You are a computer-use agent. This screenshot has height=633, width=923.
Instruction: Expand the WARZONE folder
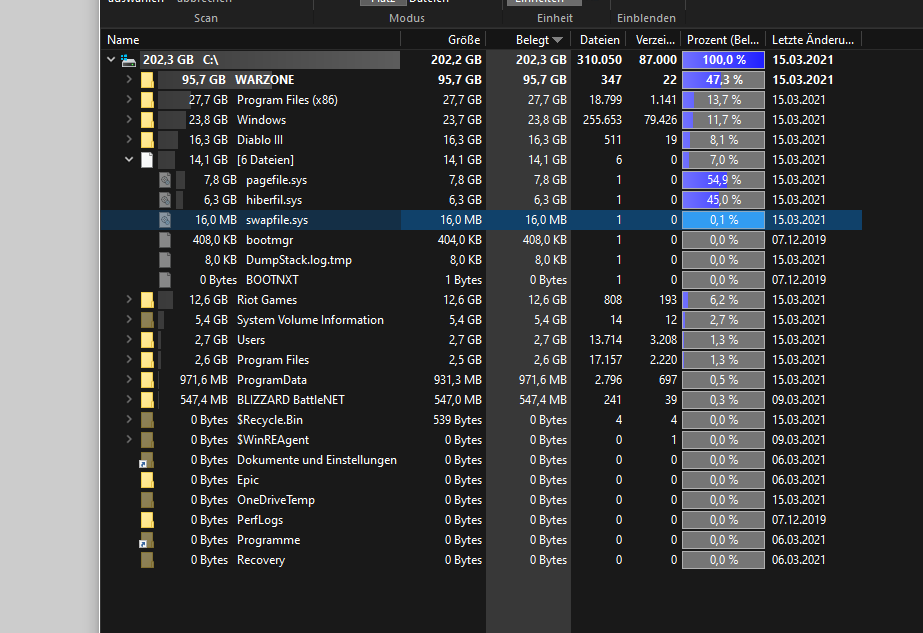point(129,79)
